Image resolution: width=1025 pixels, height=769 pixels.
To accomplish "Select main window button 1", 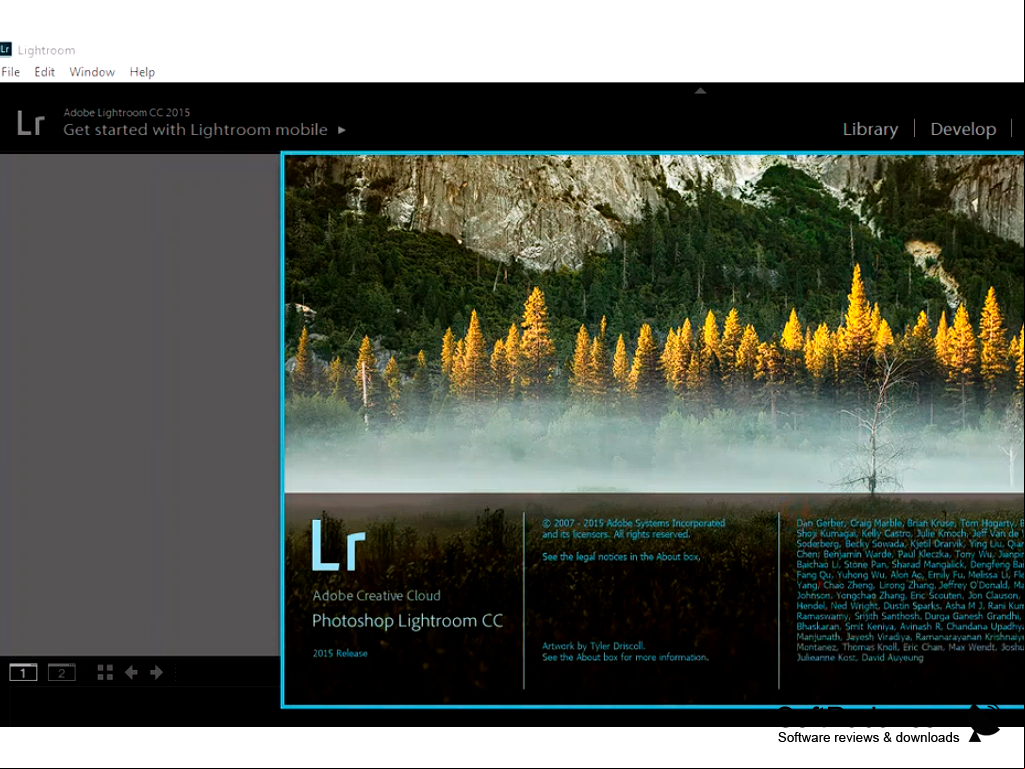I will pos(23,672).
